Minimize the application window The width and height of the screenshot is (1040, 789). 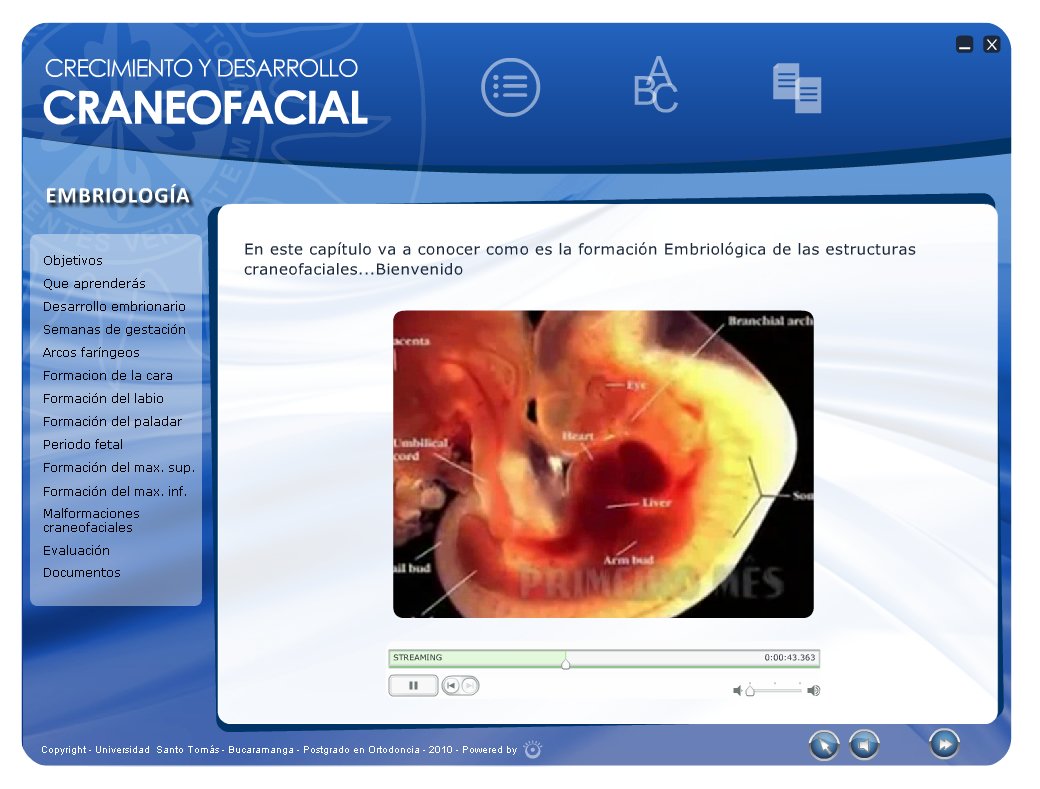[x=963, y=45]
